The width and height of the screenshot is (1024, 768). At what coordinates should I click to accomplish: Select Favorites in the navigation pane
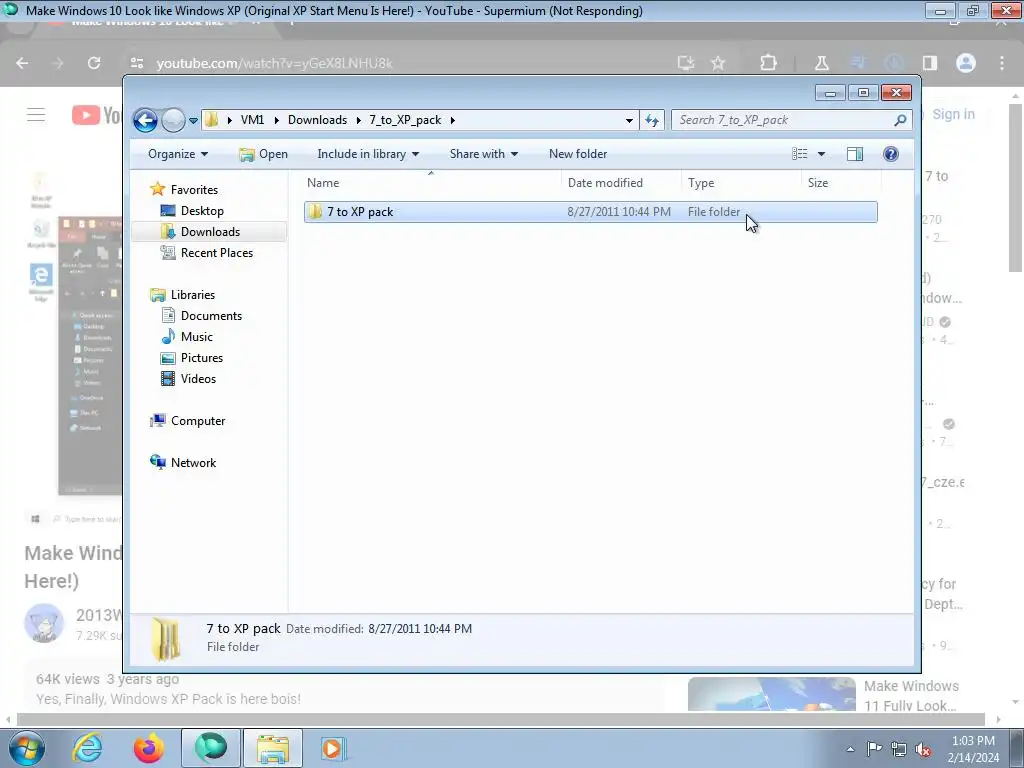193,190
